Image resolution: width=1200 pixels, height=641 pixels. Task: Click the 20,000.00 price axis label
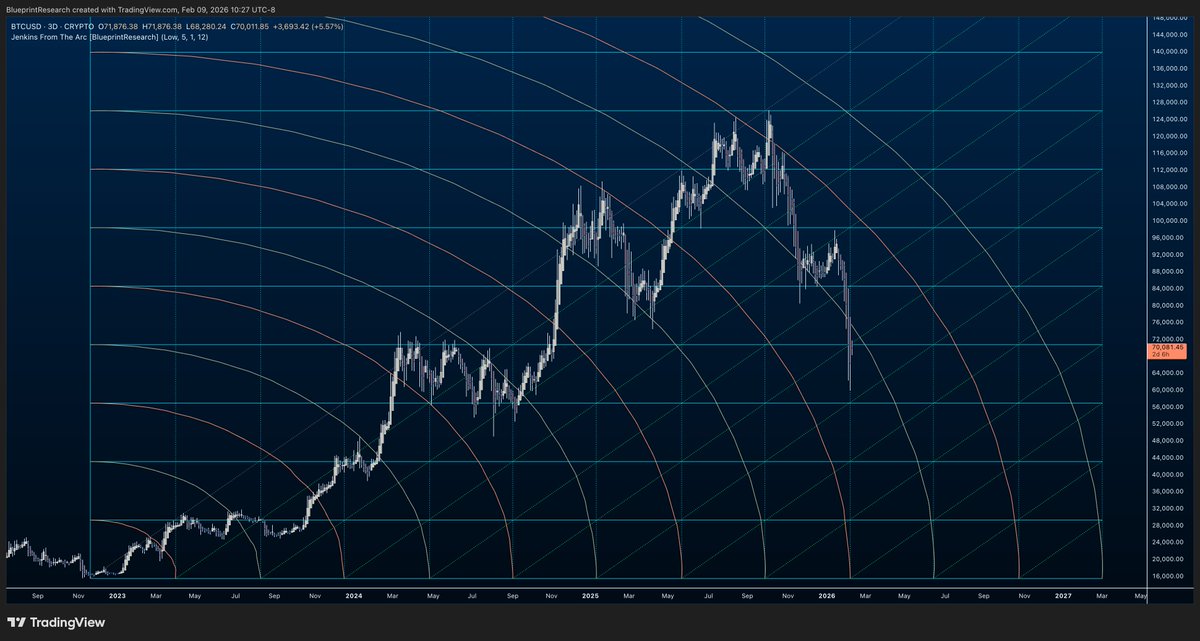(x=1167, y=559)
